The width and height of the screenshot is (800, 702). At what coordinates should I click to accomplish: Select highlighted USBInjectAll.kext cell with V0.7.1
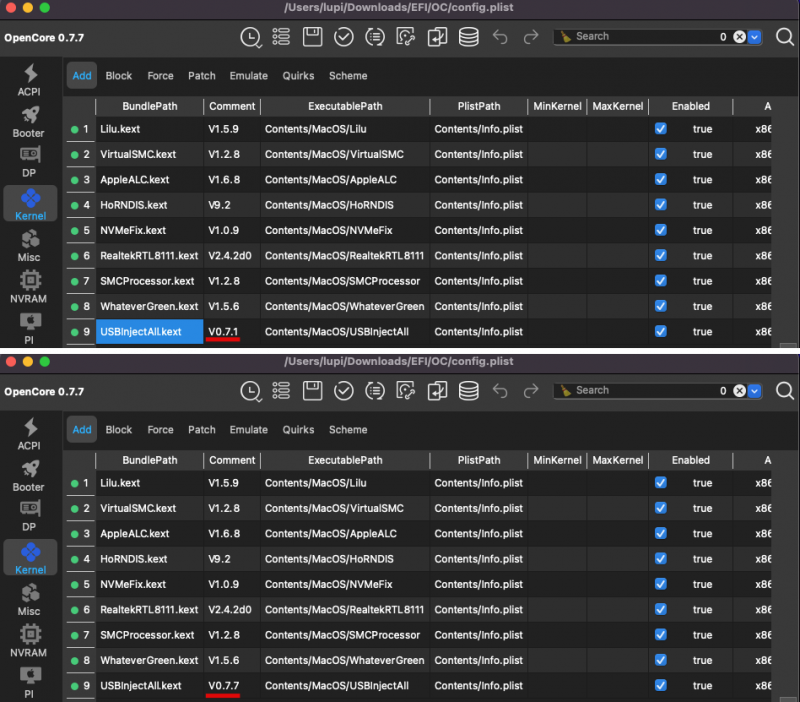tap(150, 331)
